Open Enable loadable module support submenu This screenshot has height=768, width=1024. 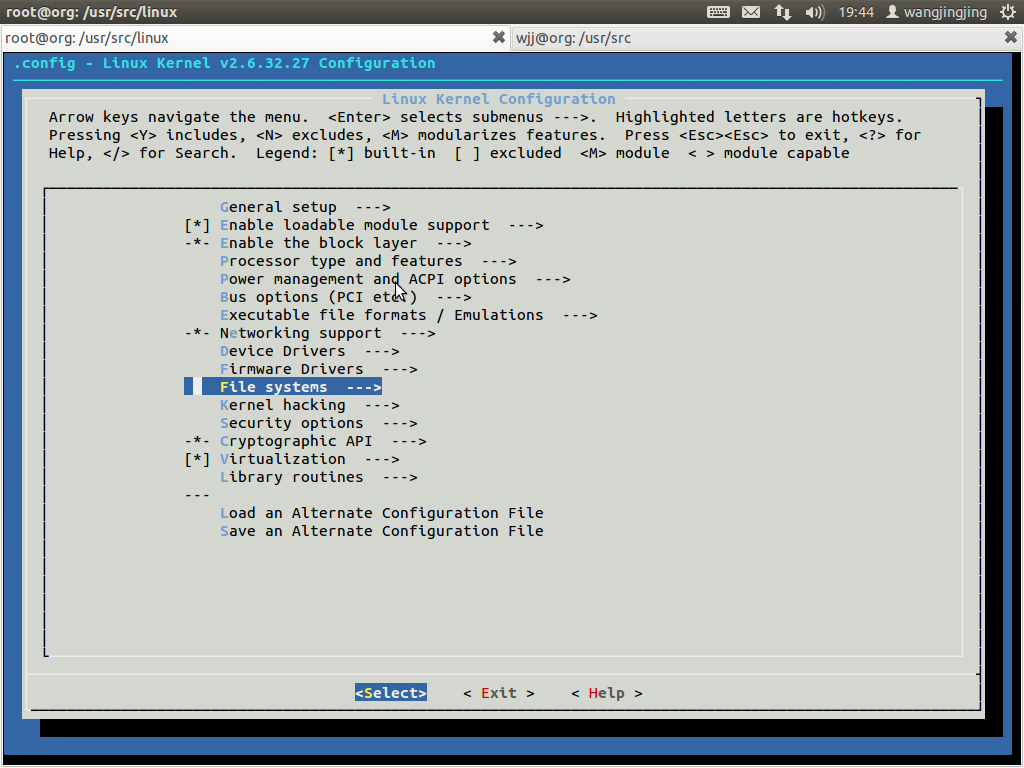[381, 225]
